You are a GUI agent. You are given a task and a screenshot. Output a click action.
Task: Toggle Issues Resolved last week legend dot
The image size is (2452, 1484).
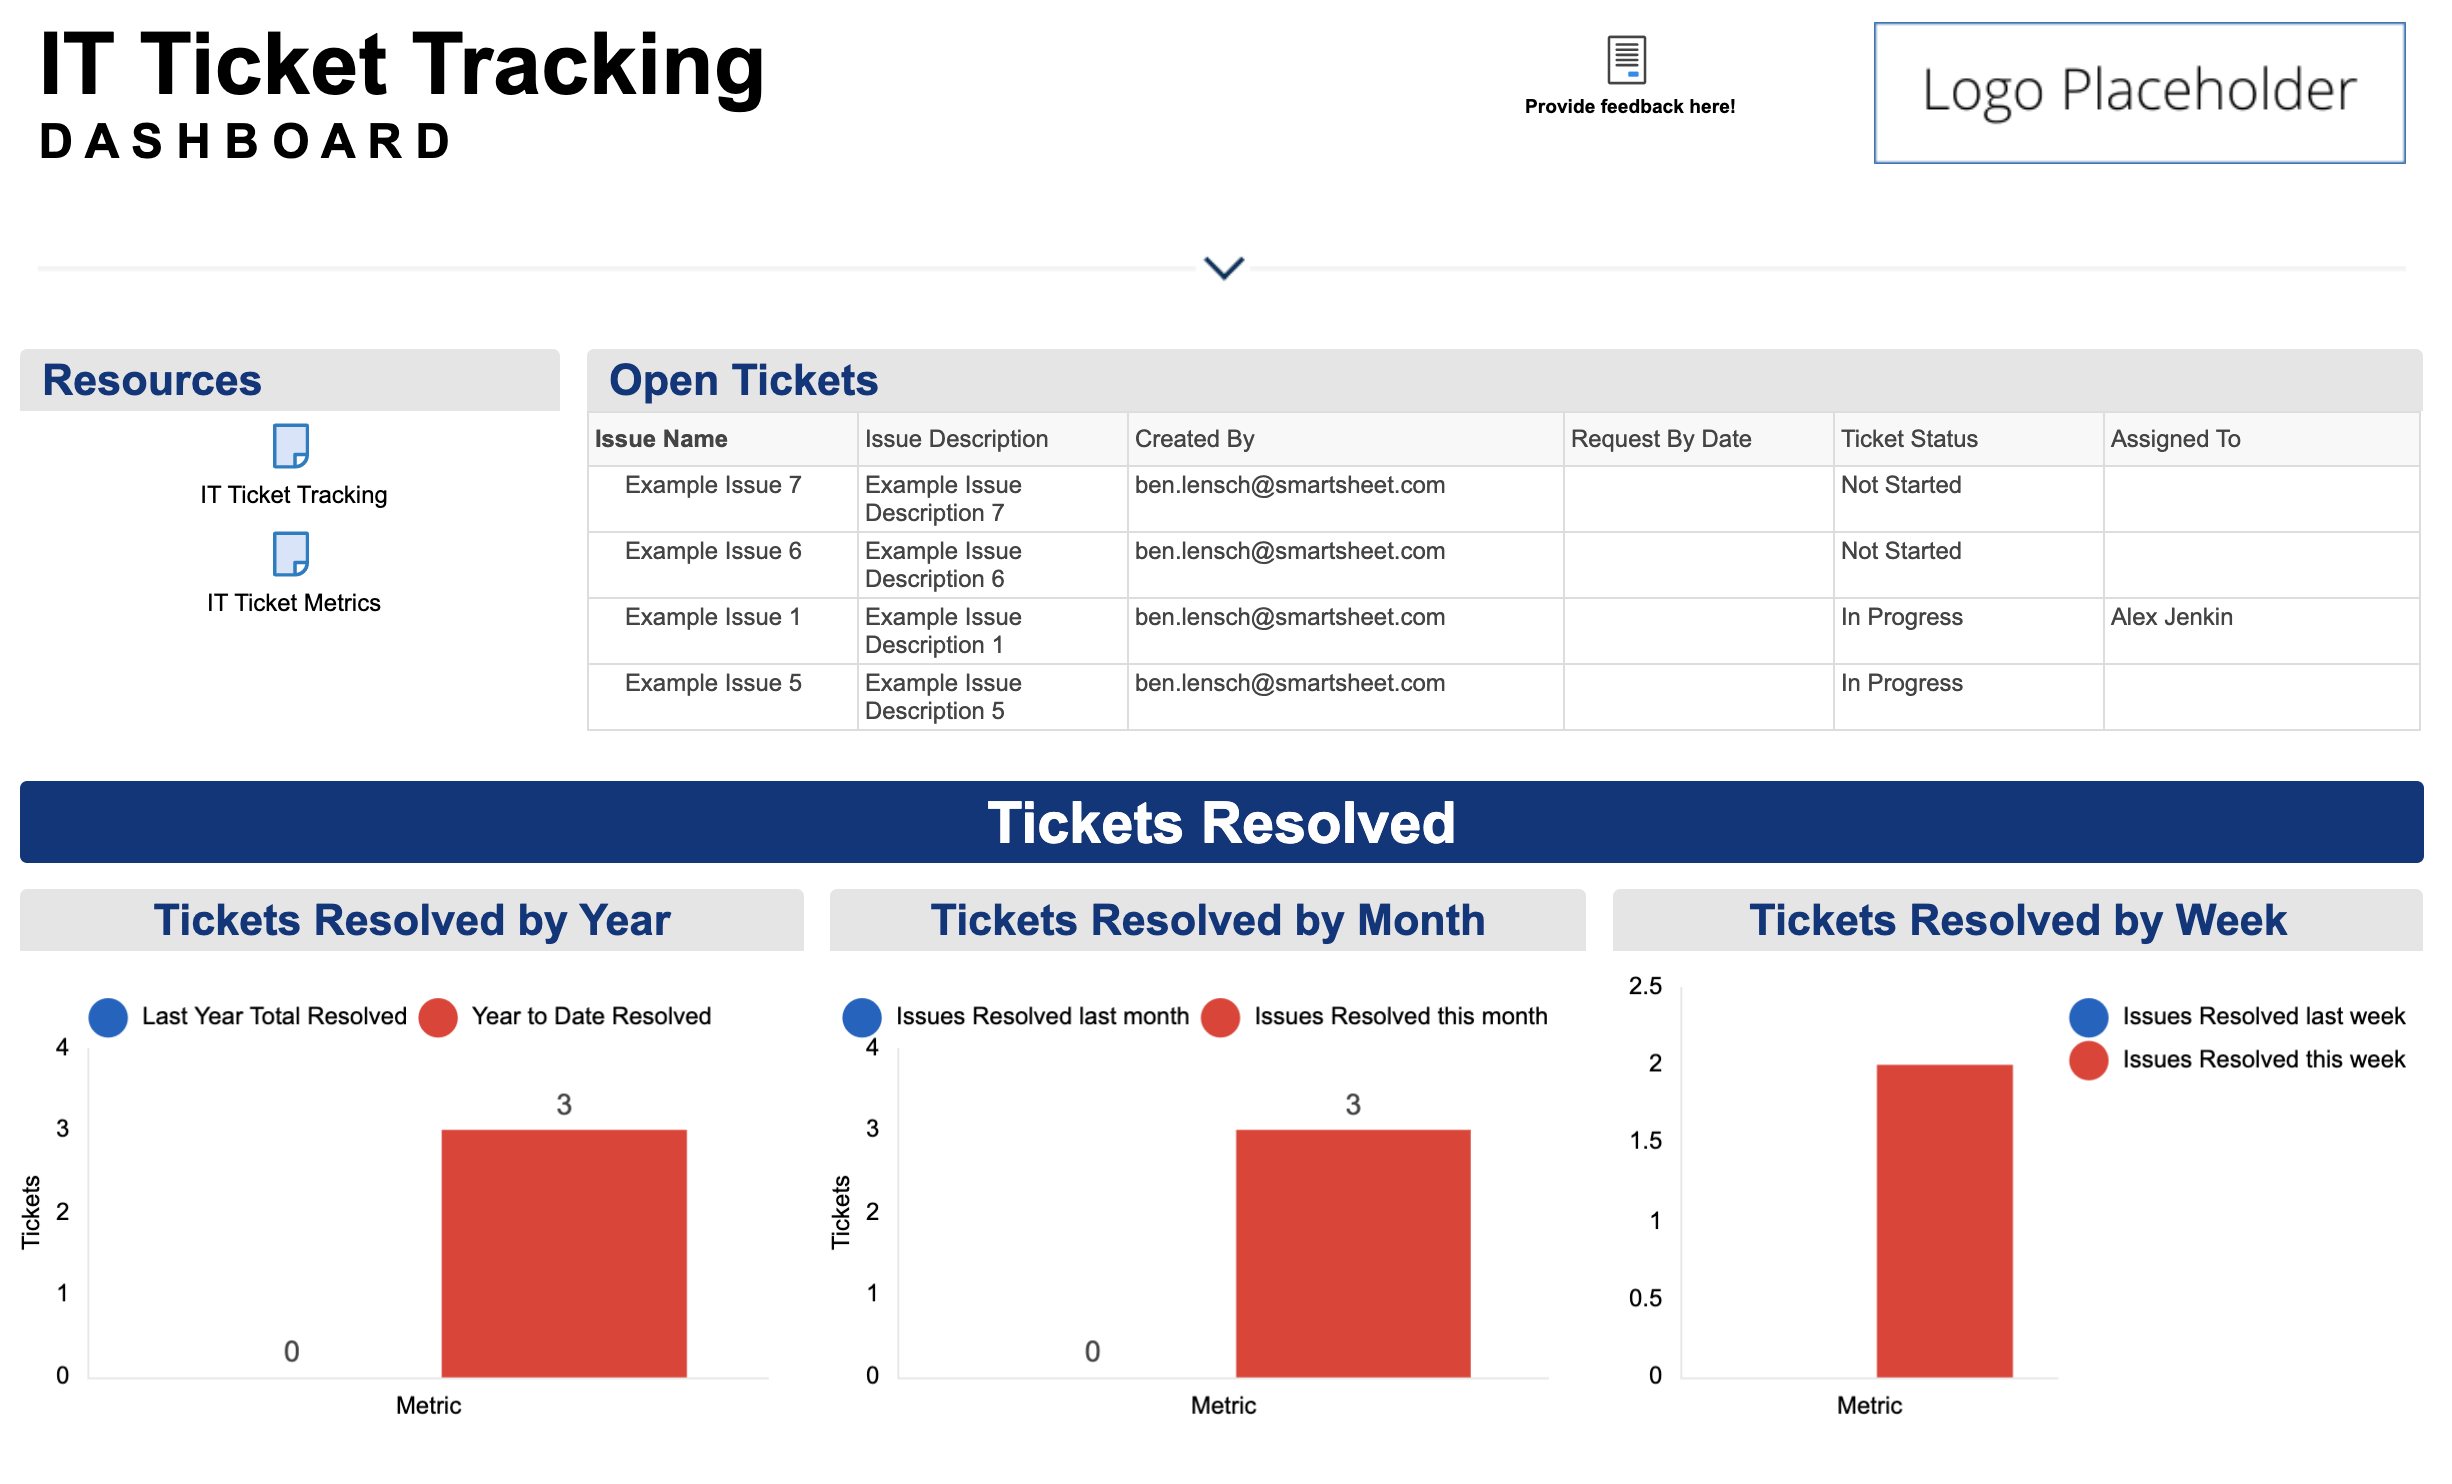click(x=2088, y=1017)
